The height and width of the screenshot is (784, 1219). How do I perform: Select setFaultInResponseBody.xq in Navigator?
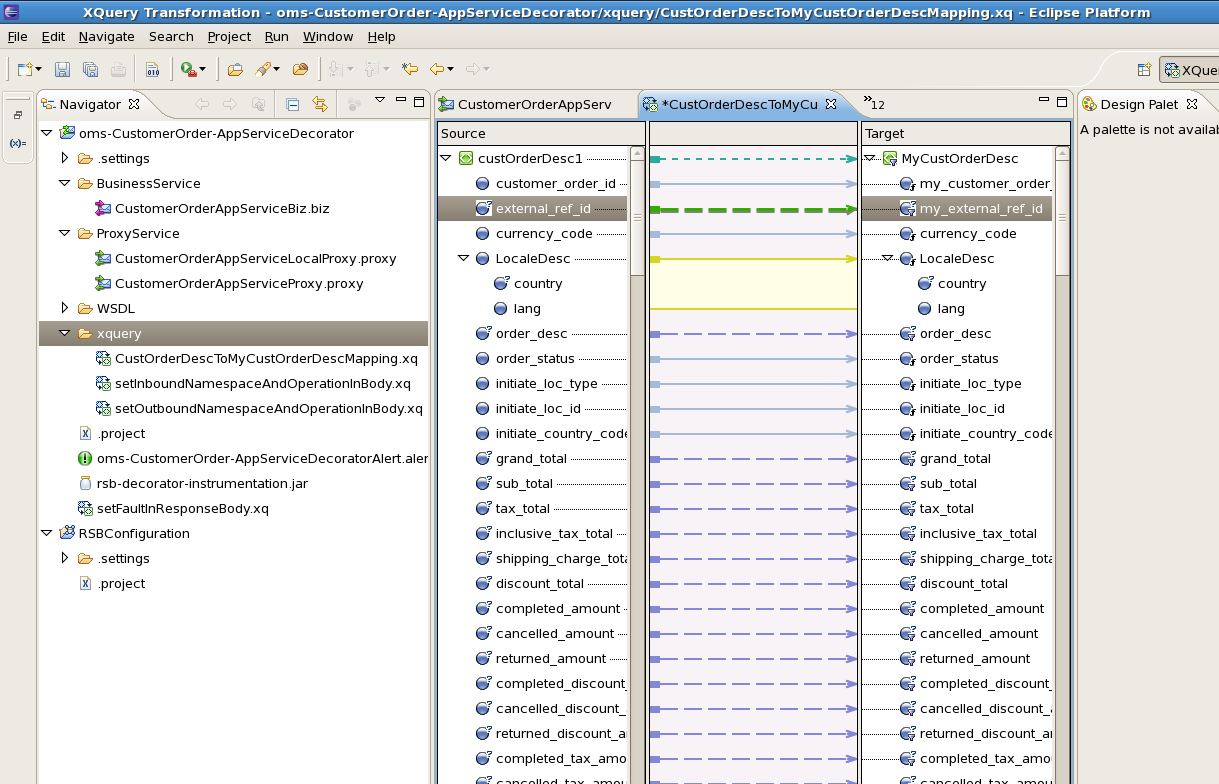point(182,508)
